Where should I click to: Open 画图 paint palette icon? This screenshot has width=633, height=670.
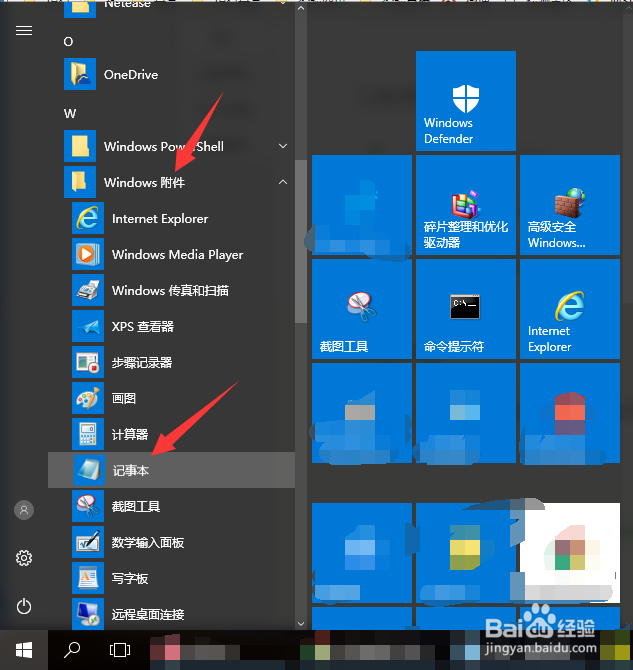click(x=88, y=398)
